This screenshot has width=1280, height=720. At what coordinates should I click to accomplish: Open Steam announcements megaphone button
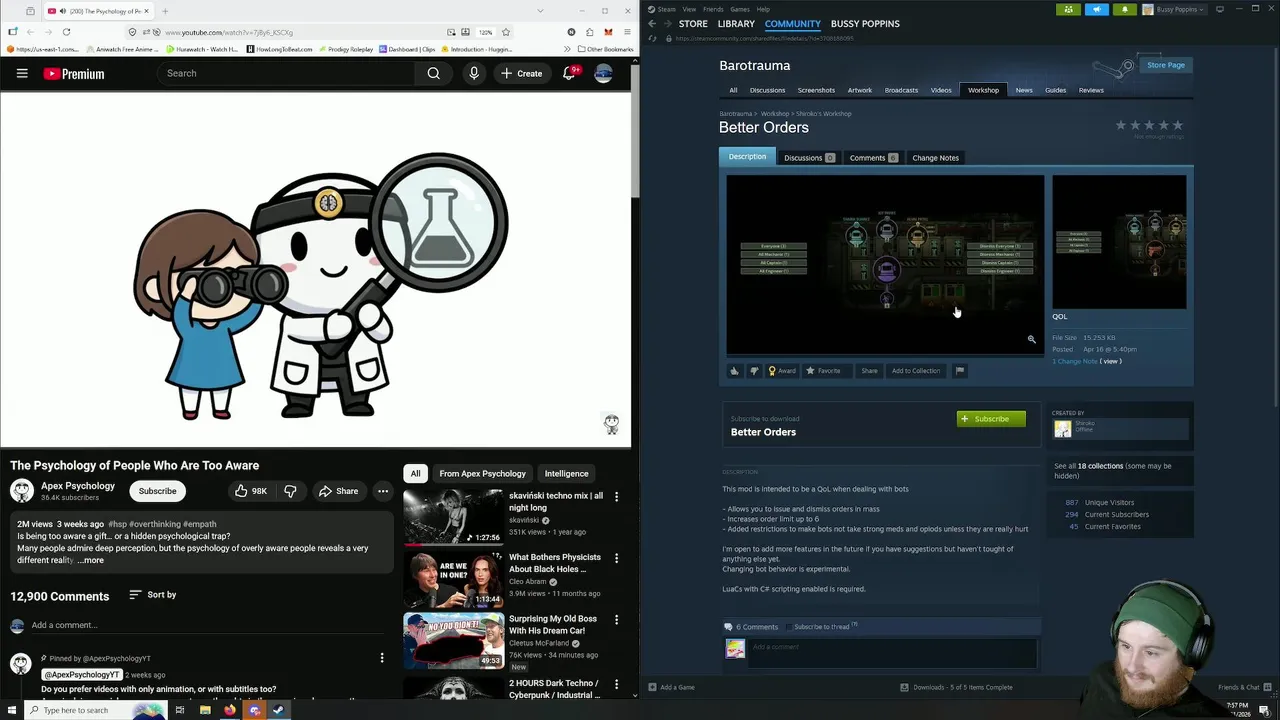(1096, 9)
